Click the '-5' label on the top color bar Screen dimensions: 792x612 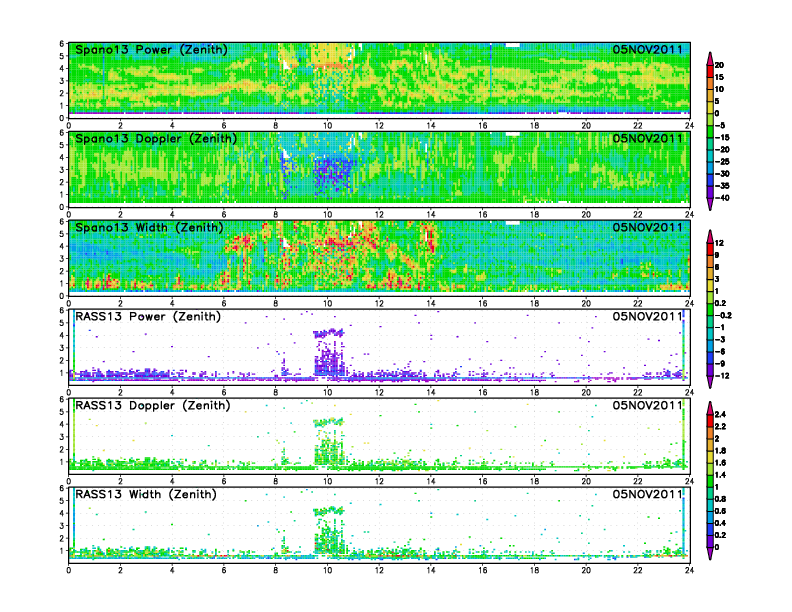(x=721, y=125)
